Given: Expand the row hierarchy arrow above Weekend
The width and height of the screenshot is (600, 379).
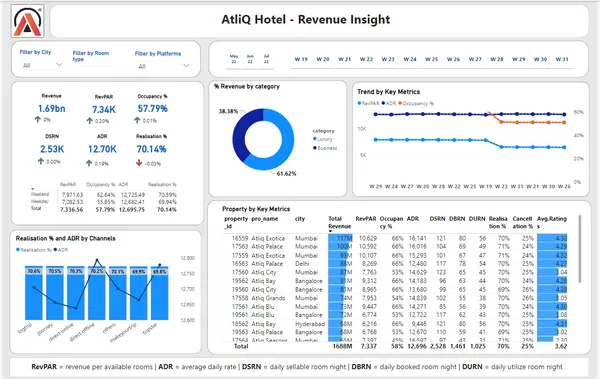Looking at the screenshot, I should (33, 189).
